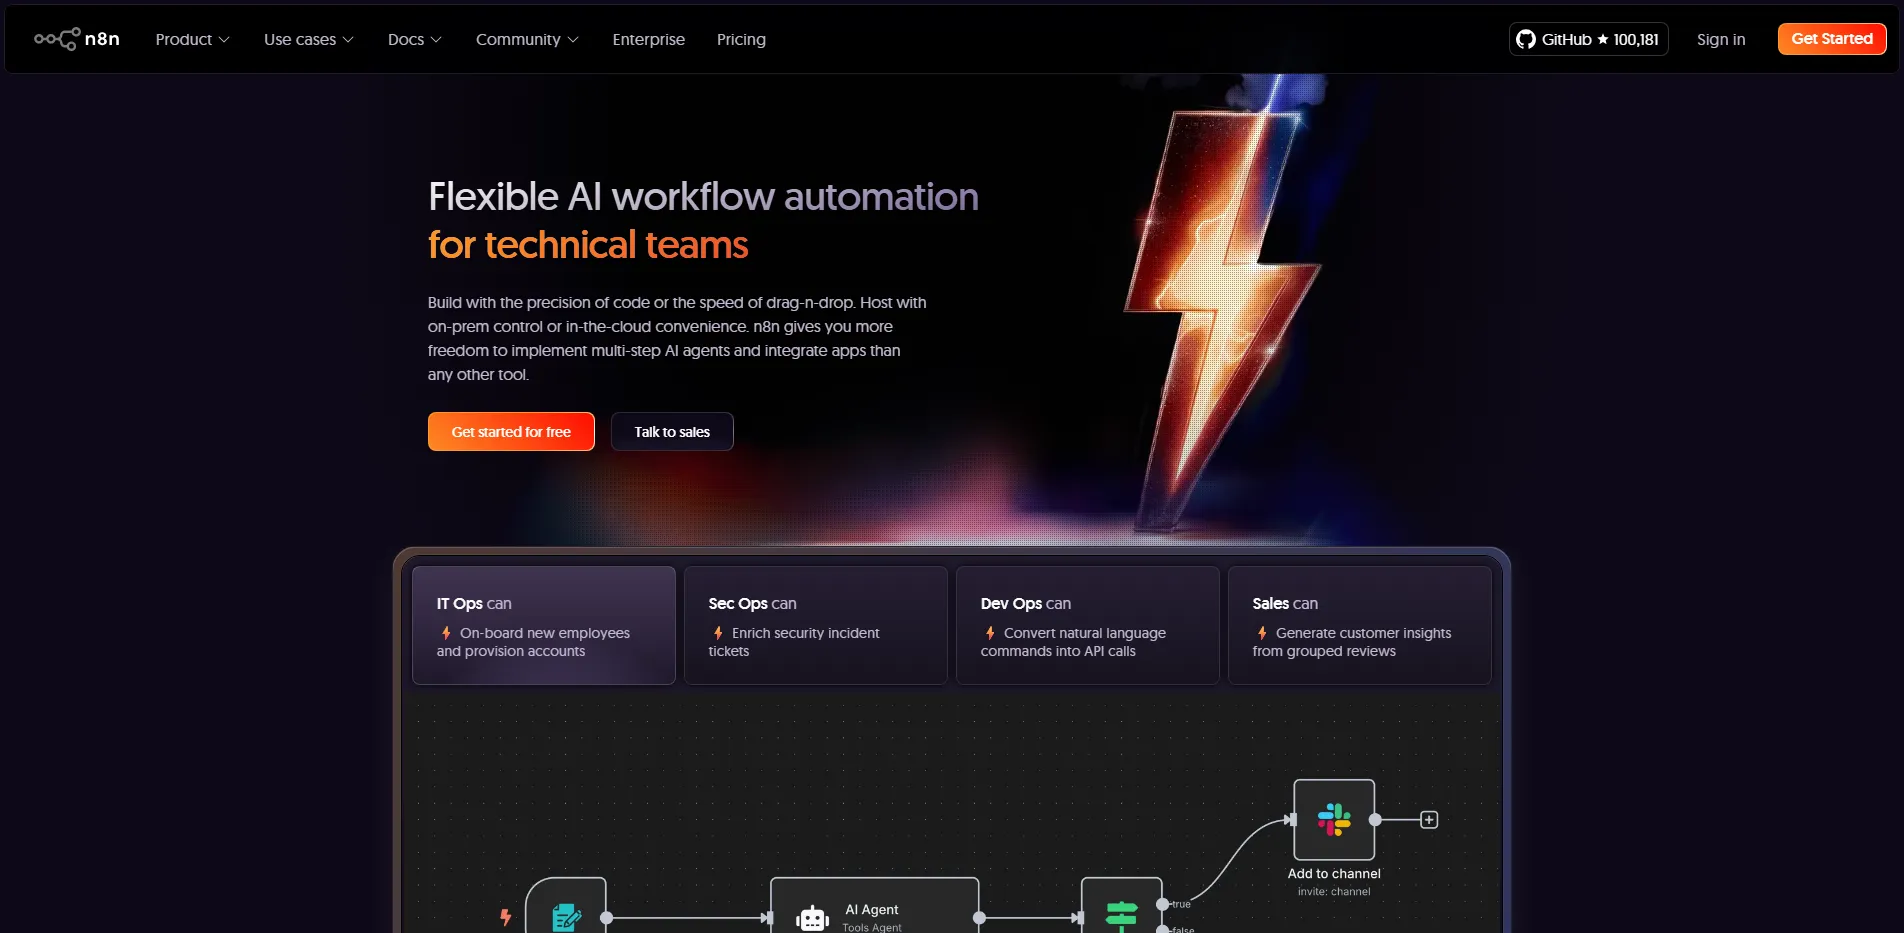Open the Use cases dropdown
This screenshot has height=933, width=1904.
tap(308, 39)
